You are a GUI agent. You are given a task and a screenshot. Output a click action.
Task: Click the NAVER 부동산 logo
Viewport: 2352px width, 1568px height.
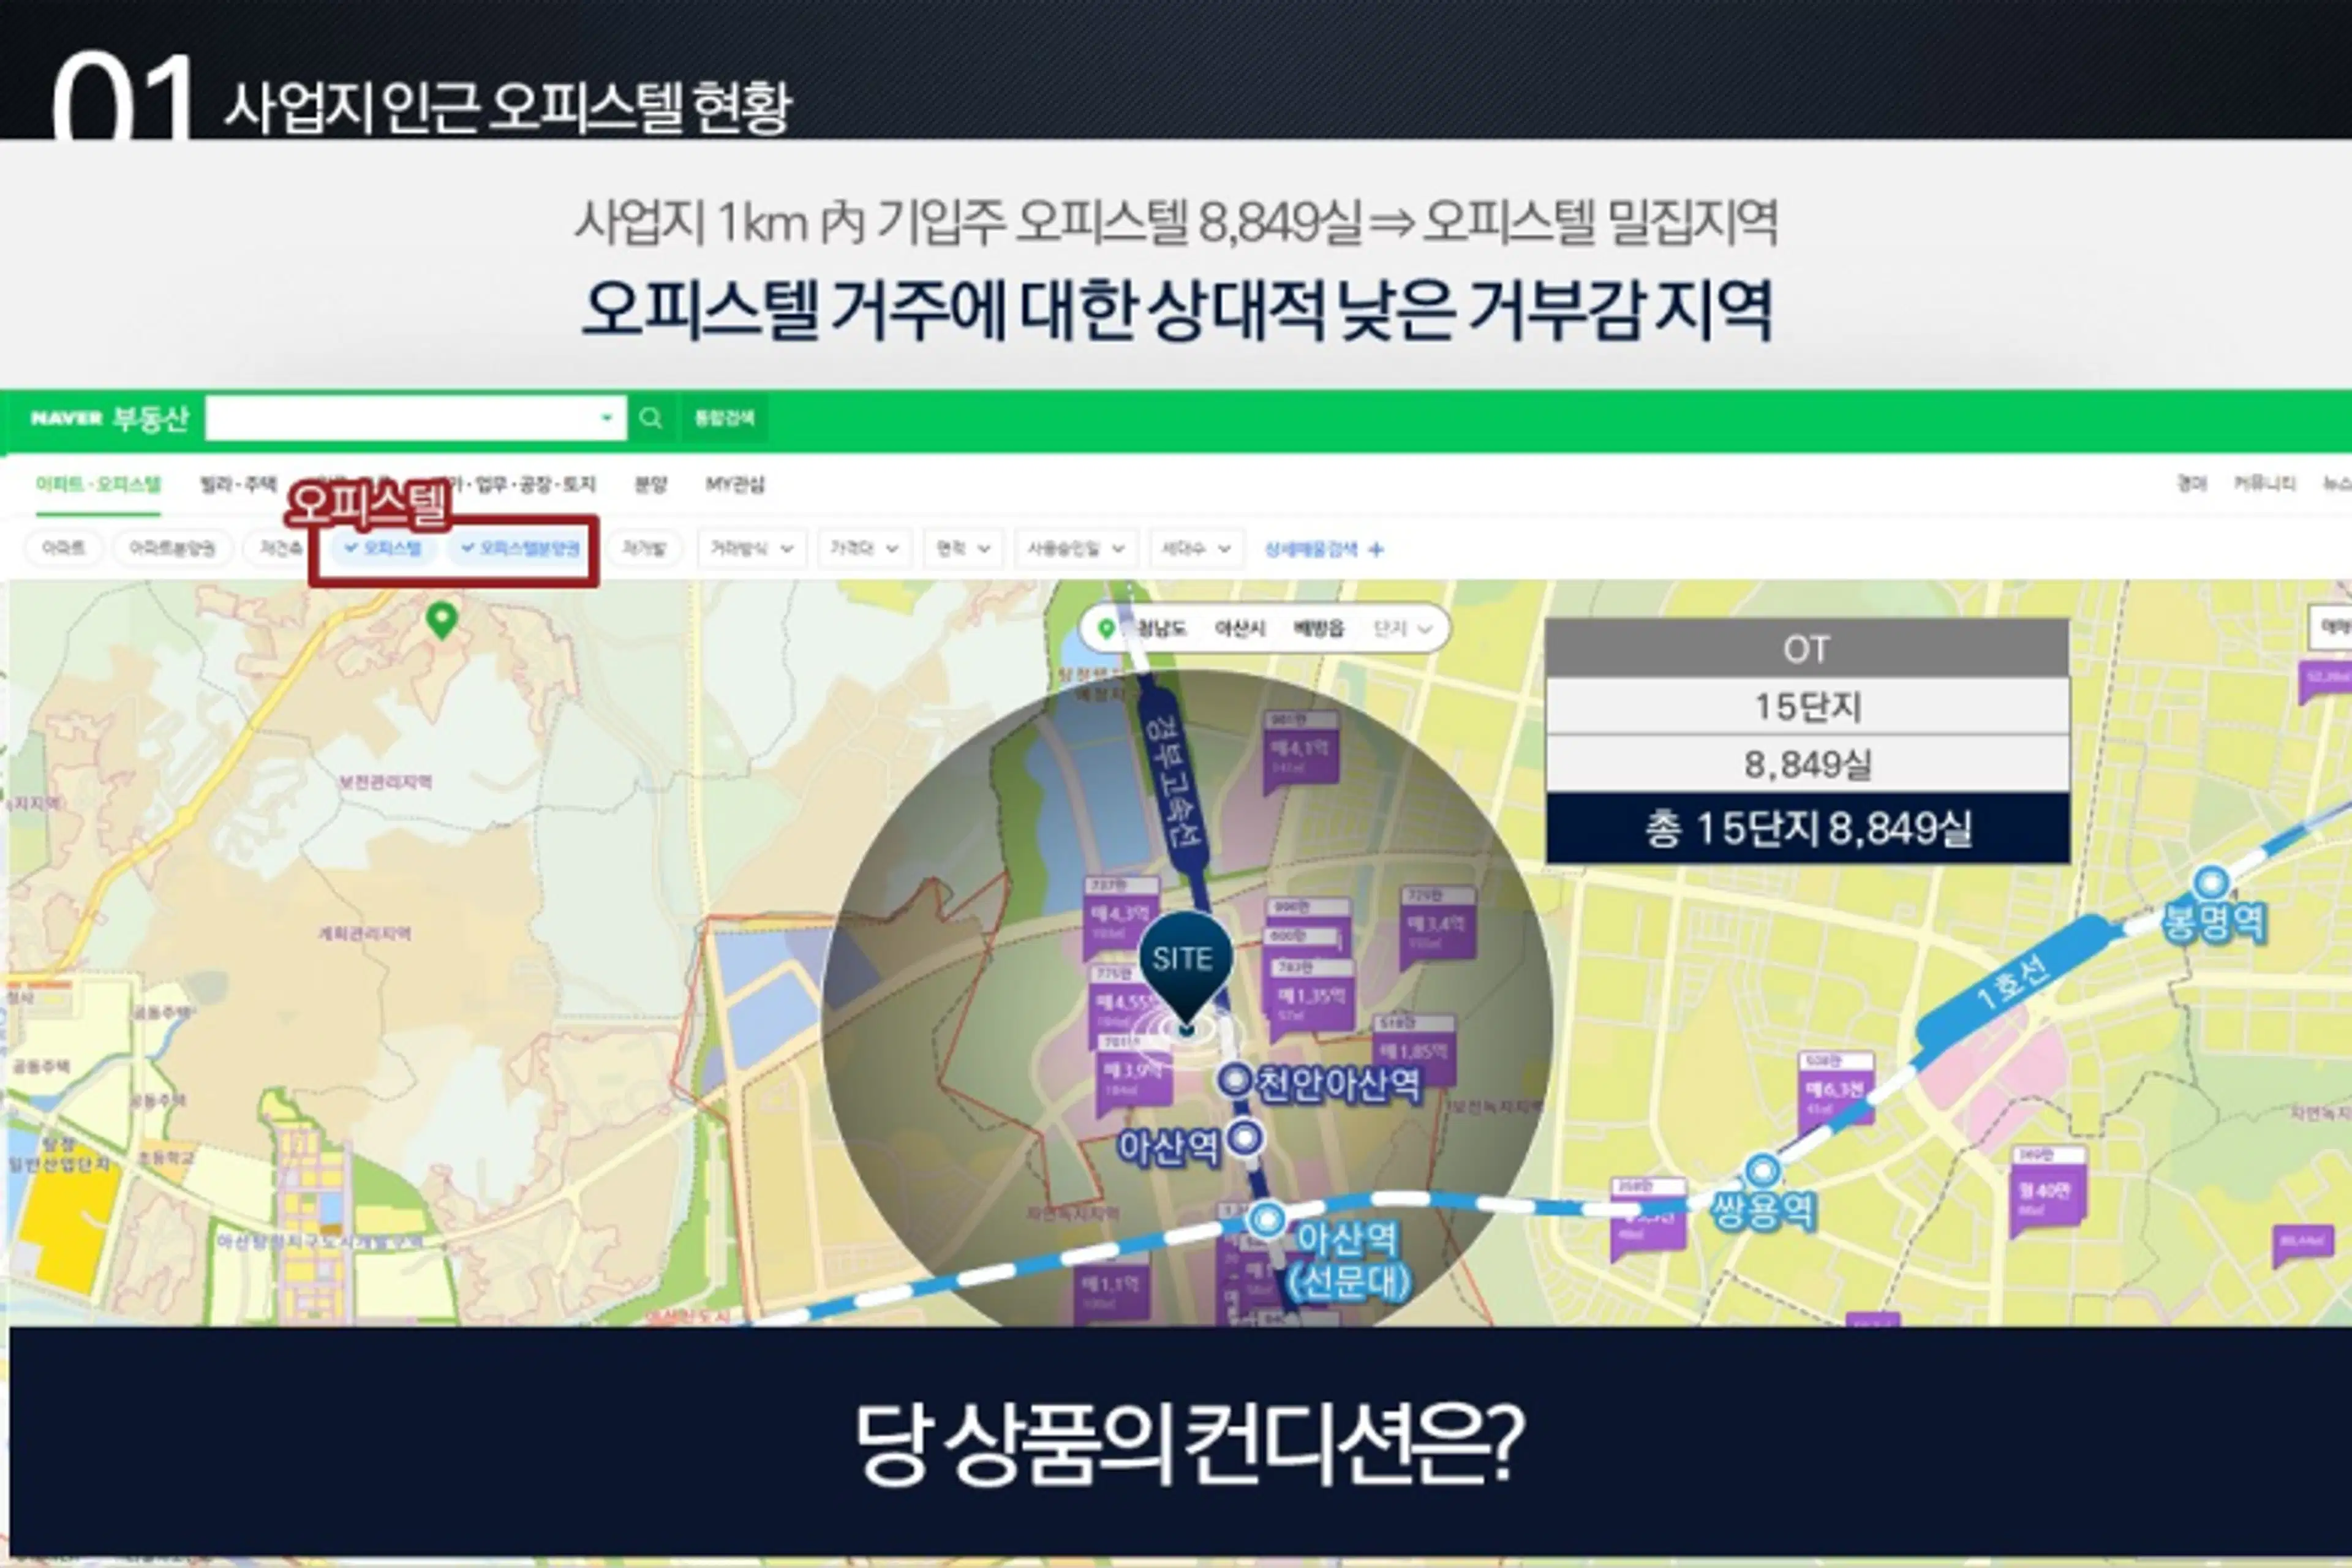click(x=109, y=417)
